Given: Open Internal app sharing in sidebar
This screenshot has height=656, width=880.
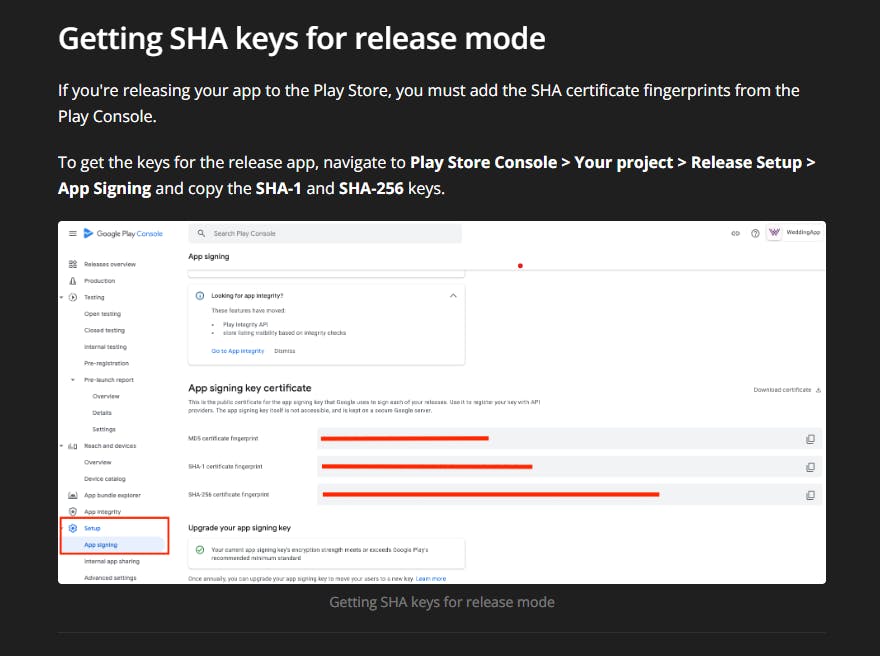Looking at the screenshot, I should [112, 562].
